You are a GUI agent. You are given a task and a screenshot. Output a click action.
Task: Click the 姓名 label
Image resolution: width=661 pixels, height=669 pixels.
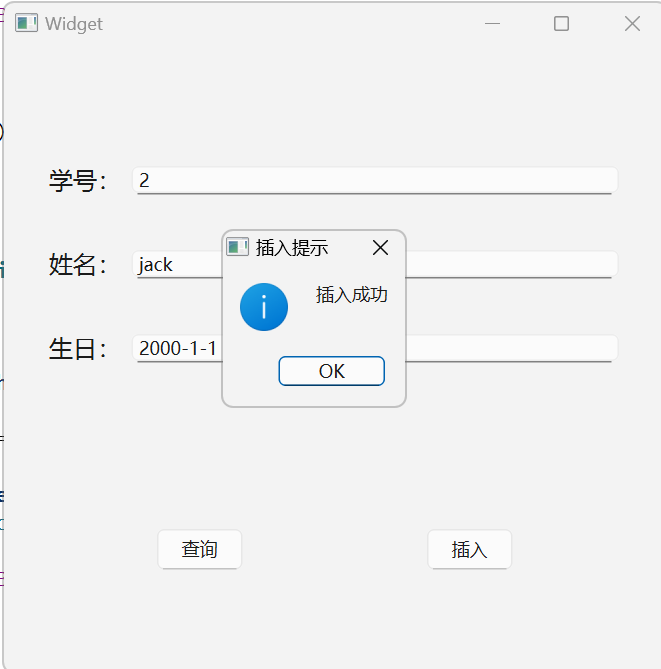tap(78, 265)
